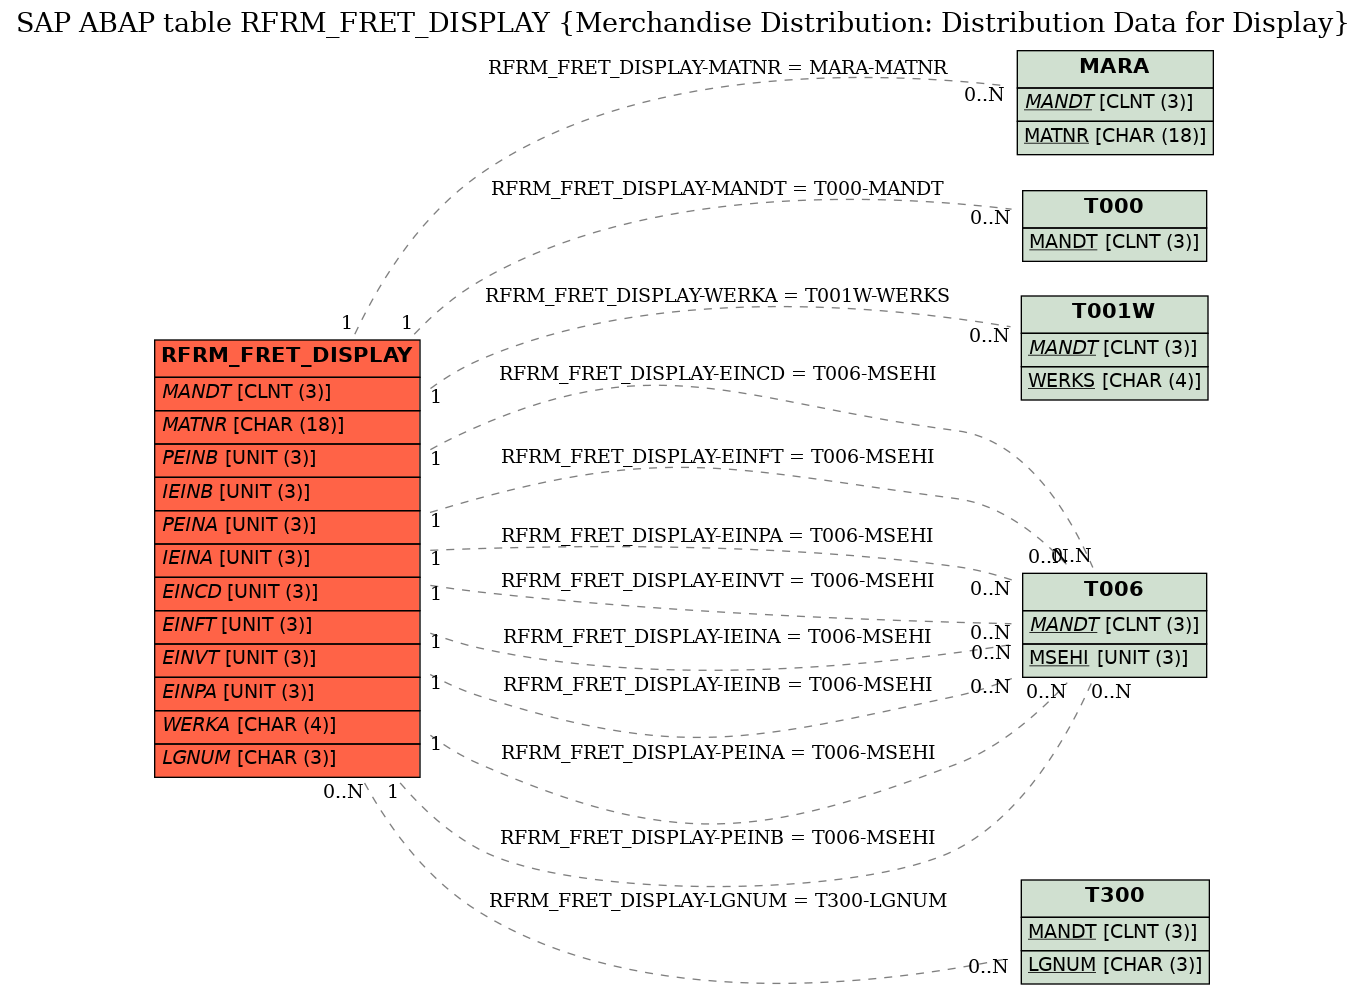Click the EINFT = T006-MSEHI relation label

[717, 457]
